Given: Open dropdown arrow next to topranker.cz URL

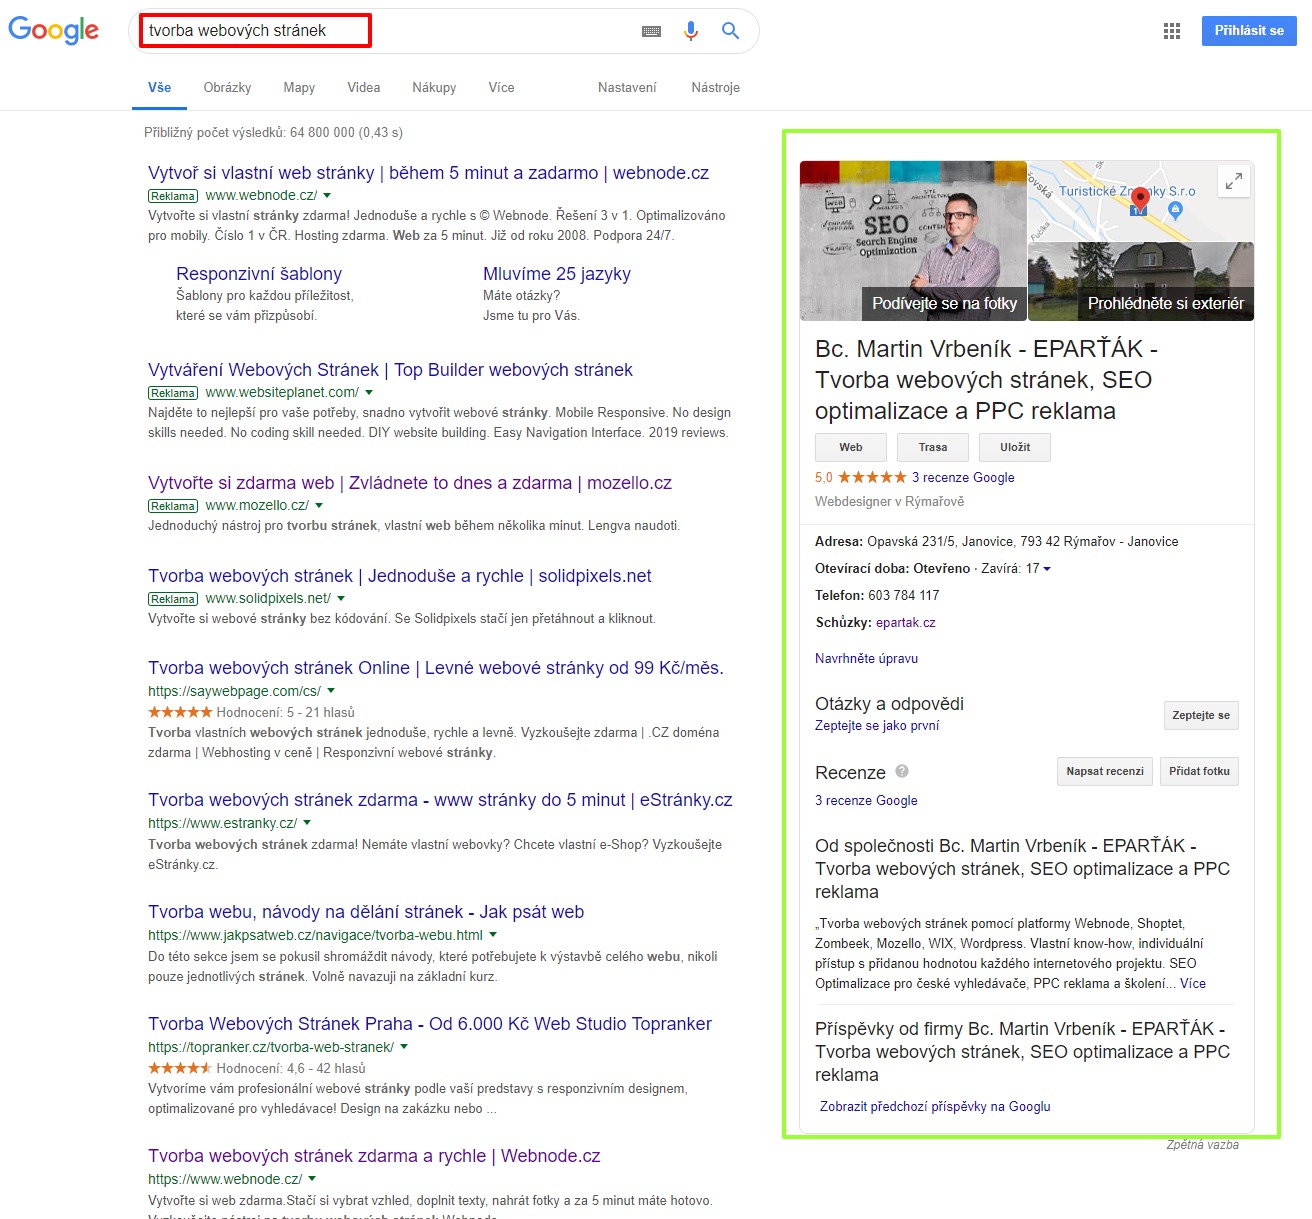Looking at the screenshot, I should click(404, 1047).
